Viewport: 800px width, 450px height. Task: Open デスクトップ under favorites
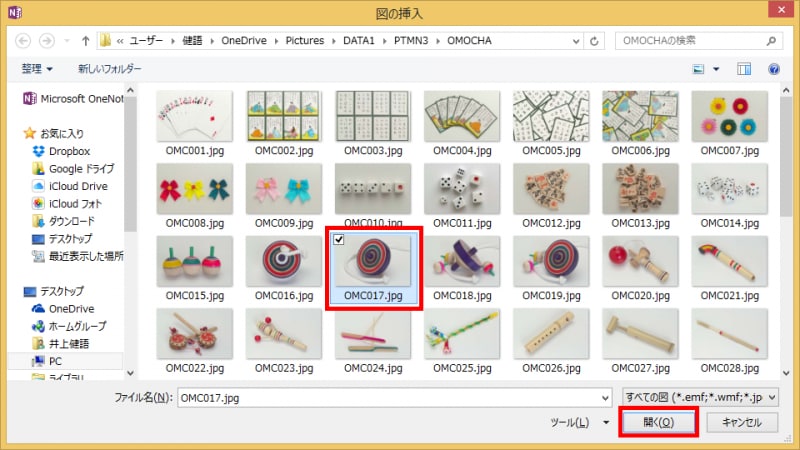pos(62,239)
